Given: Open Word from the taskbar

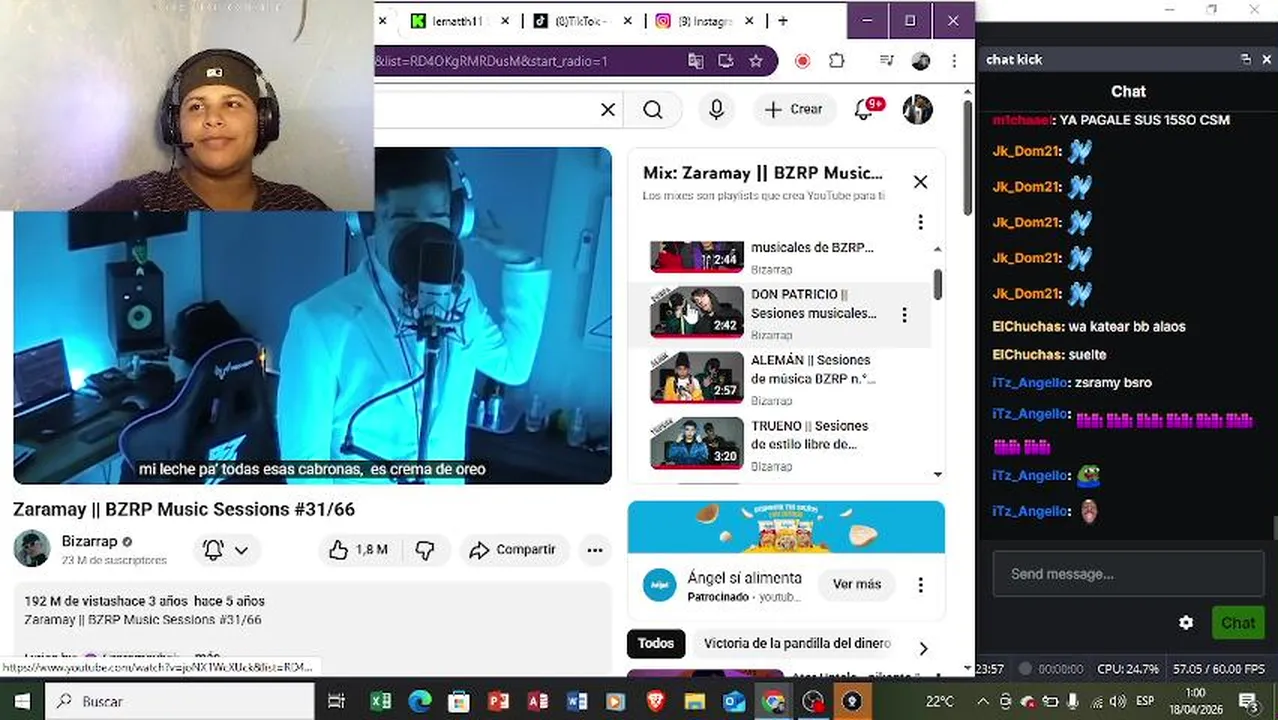Looking at the screenshot, I should click(577, 701).
